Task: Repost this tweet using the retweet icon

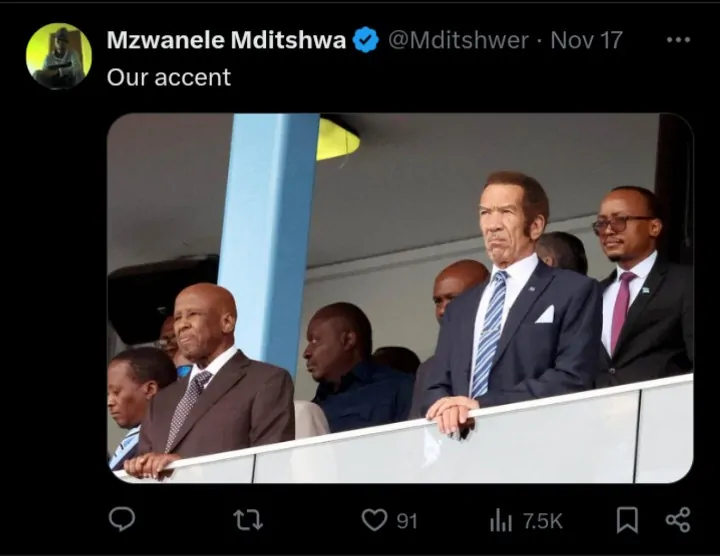Action: pos(246,519)
